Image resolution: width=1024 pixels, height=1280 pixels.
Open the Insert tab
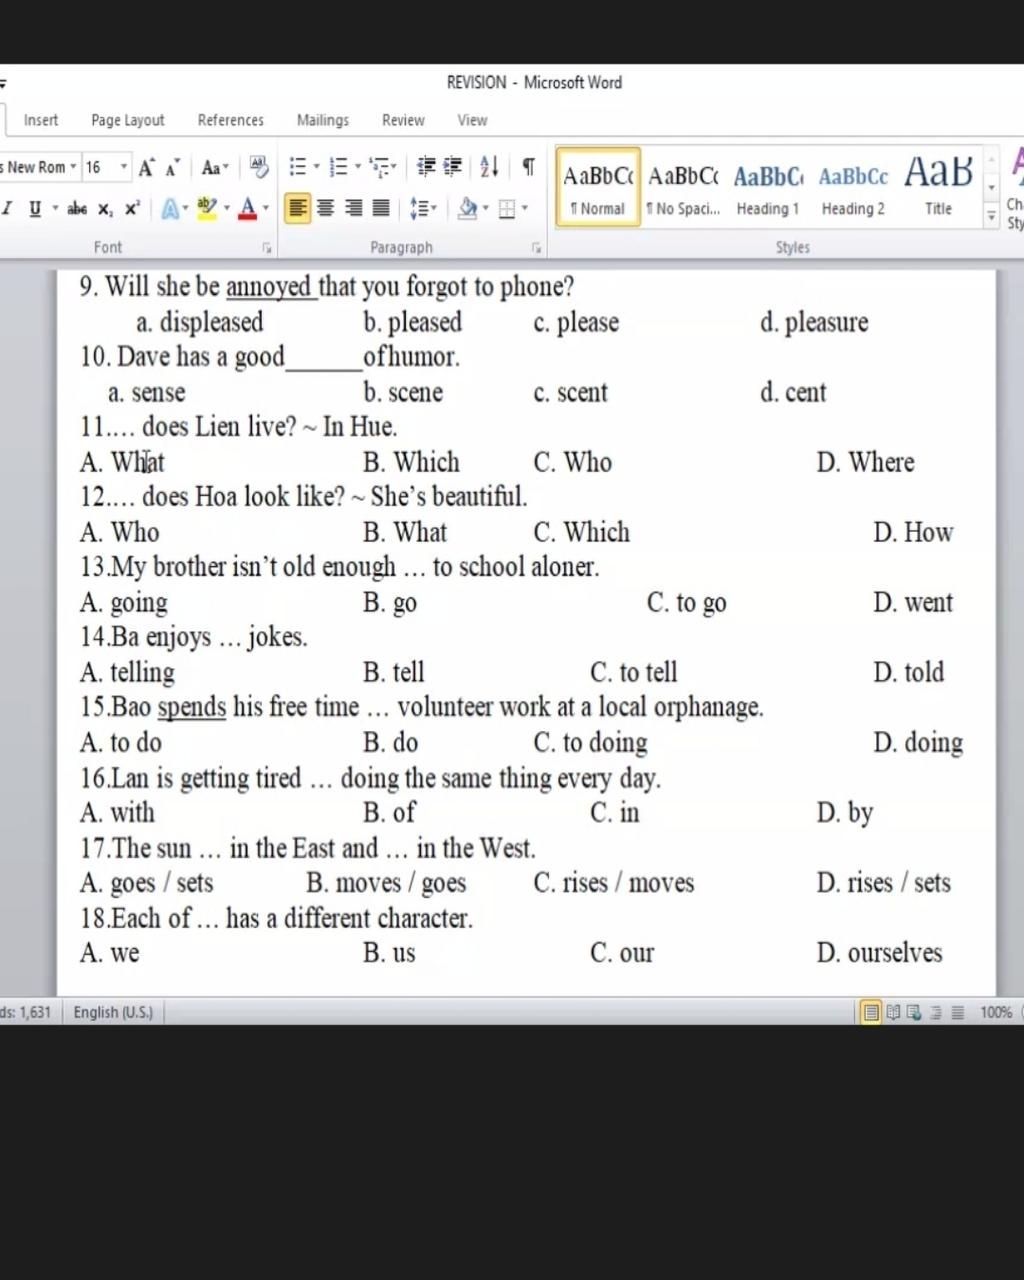pos(41,120)
